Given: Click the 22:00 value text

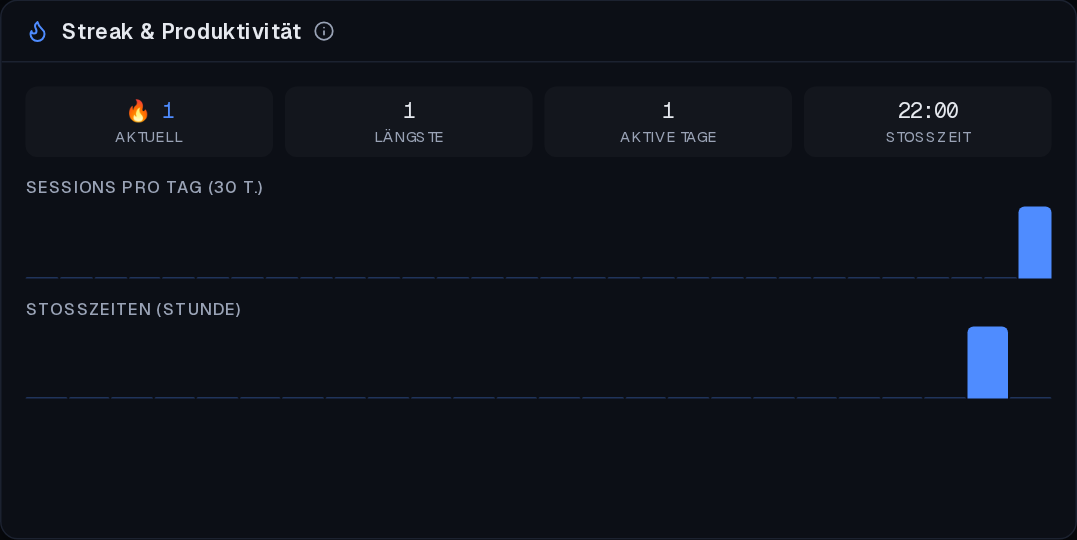Looking at the screenshot, I should click(928, 110).
